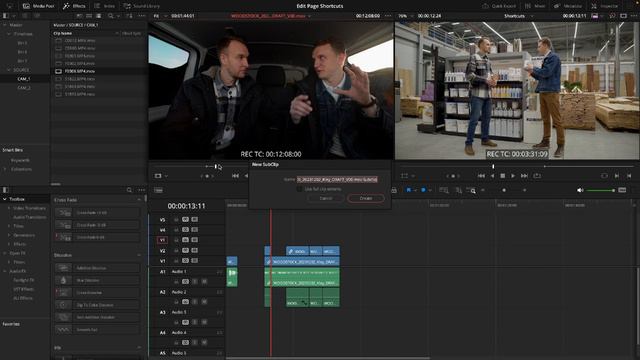Toggle auto track selector on V4
640x360 pixels.
pyautogui.click(x=185, y=230)
